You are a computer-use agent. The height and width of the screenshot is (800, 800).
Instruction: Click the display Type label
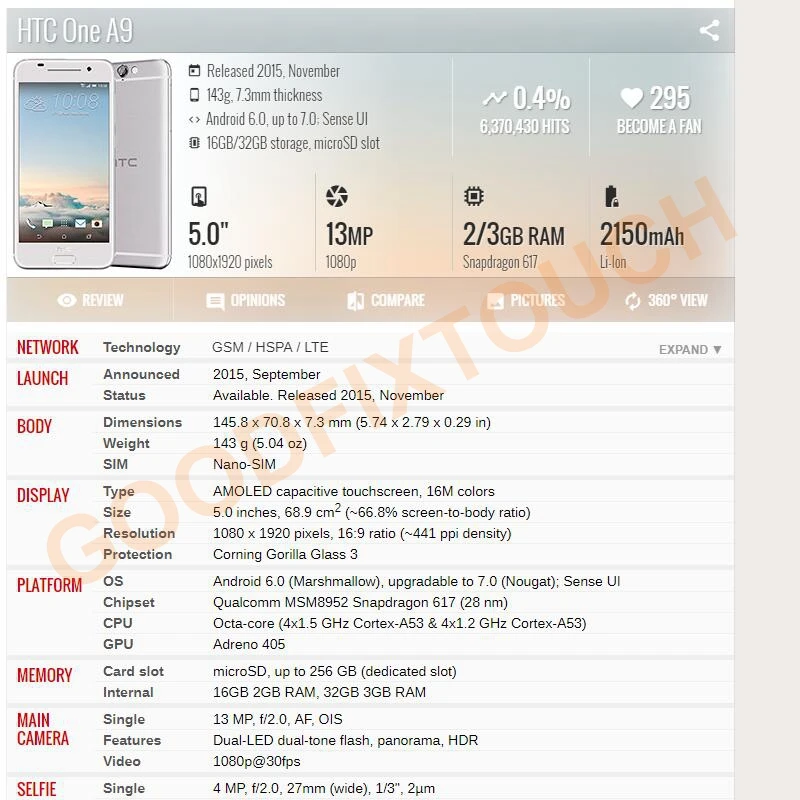pyautogui.click(x=119, y=491)
